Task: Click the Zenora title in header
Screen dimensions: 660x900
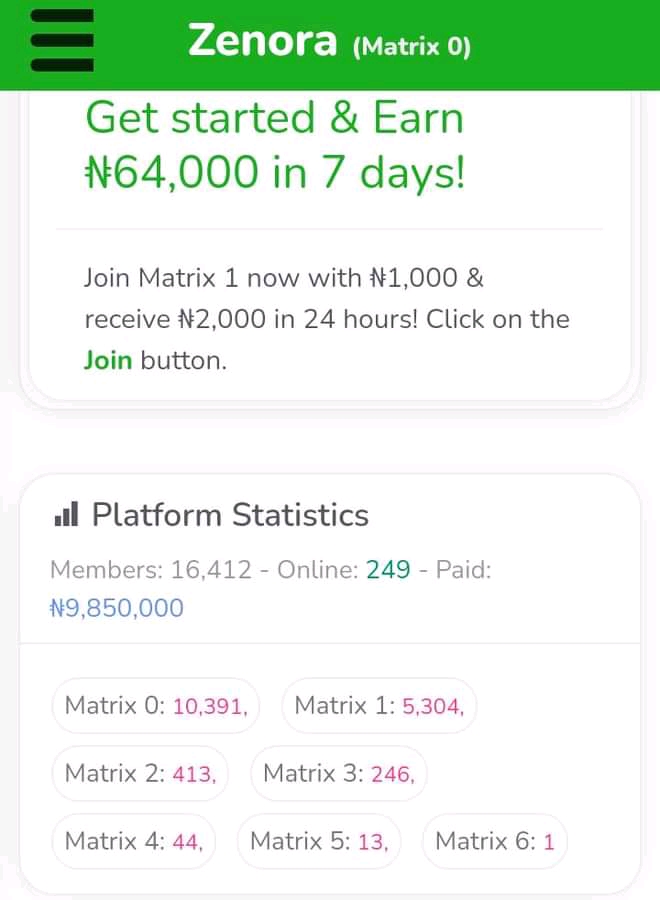Action: point(262,41)
